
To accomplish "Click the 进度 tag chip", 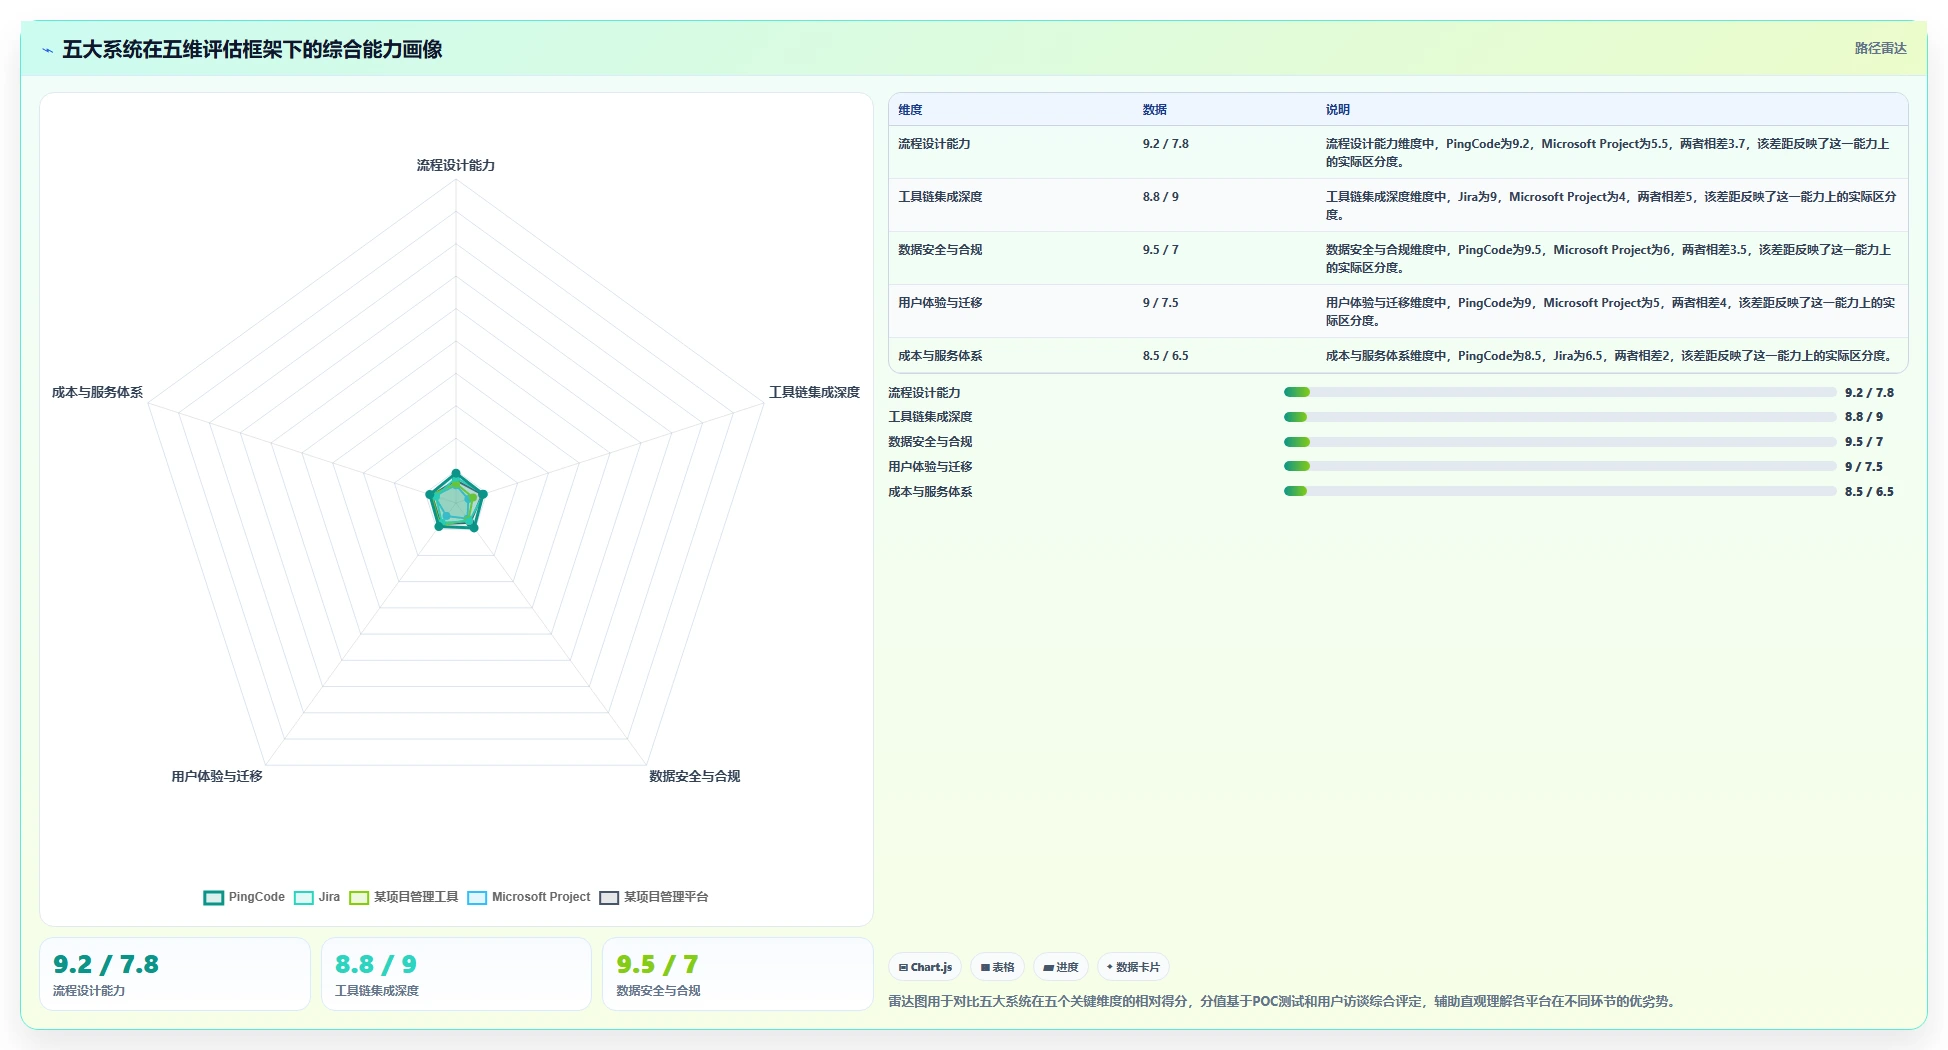I will [x=1060, y=967].
